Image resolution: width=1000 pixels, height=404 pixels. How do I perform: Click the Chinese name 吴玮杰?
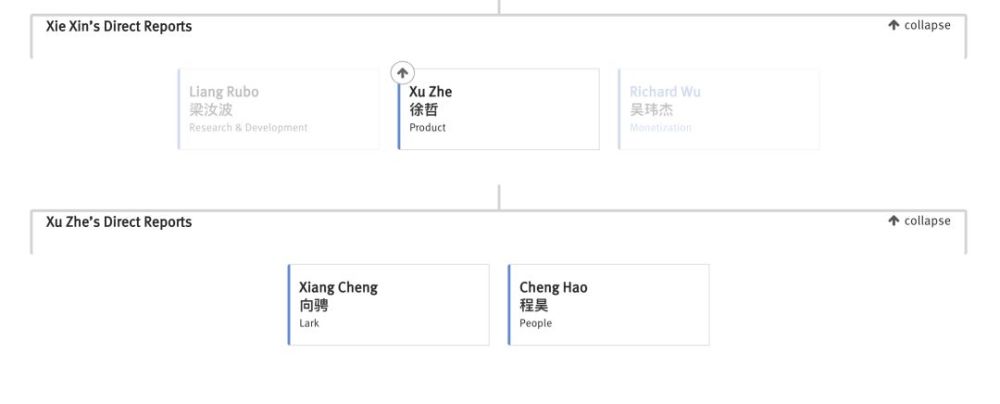pos(651,110)
